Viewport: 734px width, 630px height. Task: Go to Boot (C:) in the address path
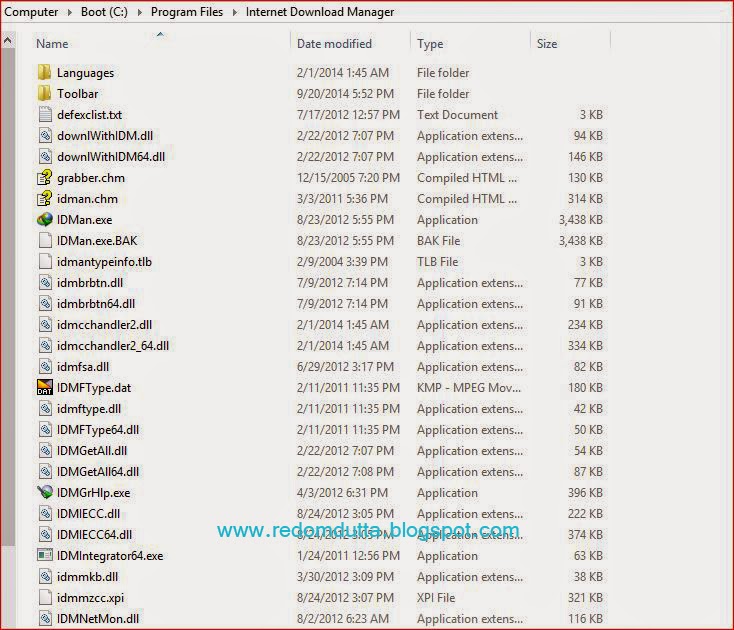[x=104, y=12]
